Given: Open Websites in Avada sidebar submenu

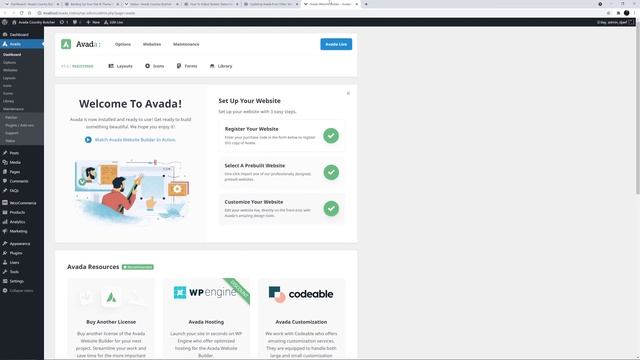Looking at the screenshot, I should coord(10,70).
